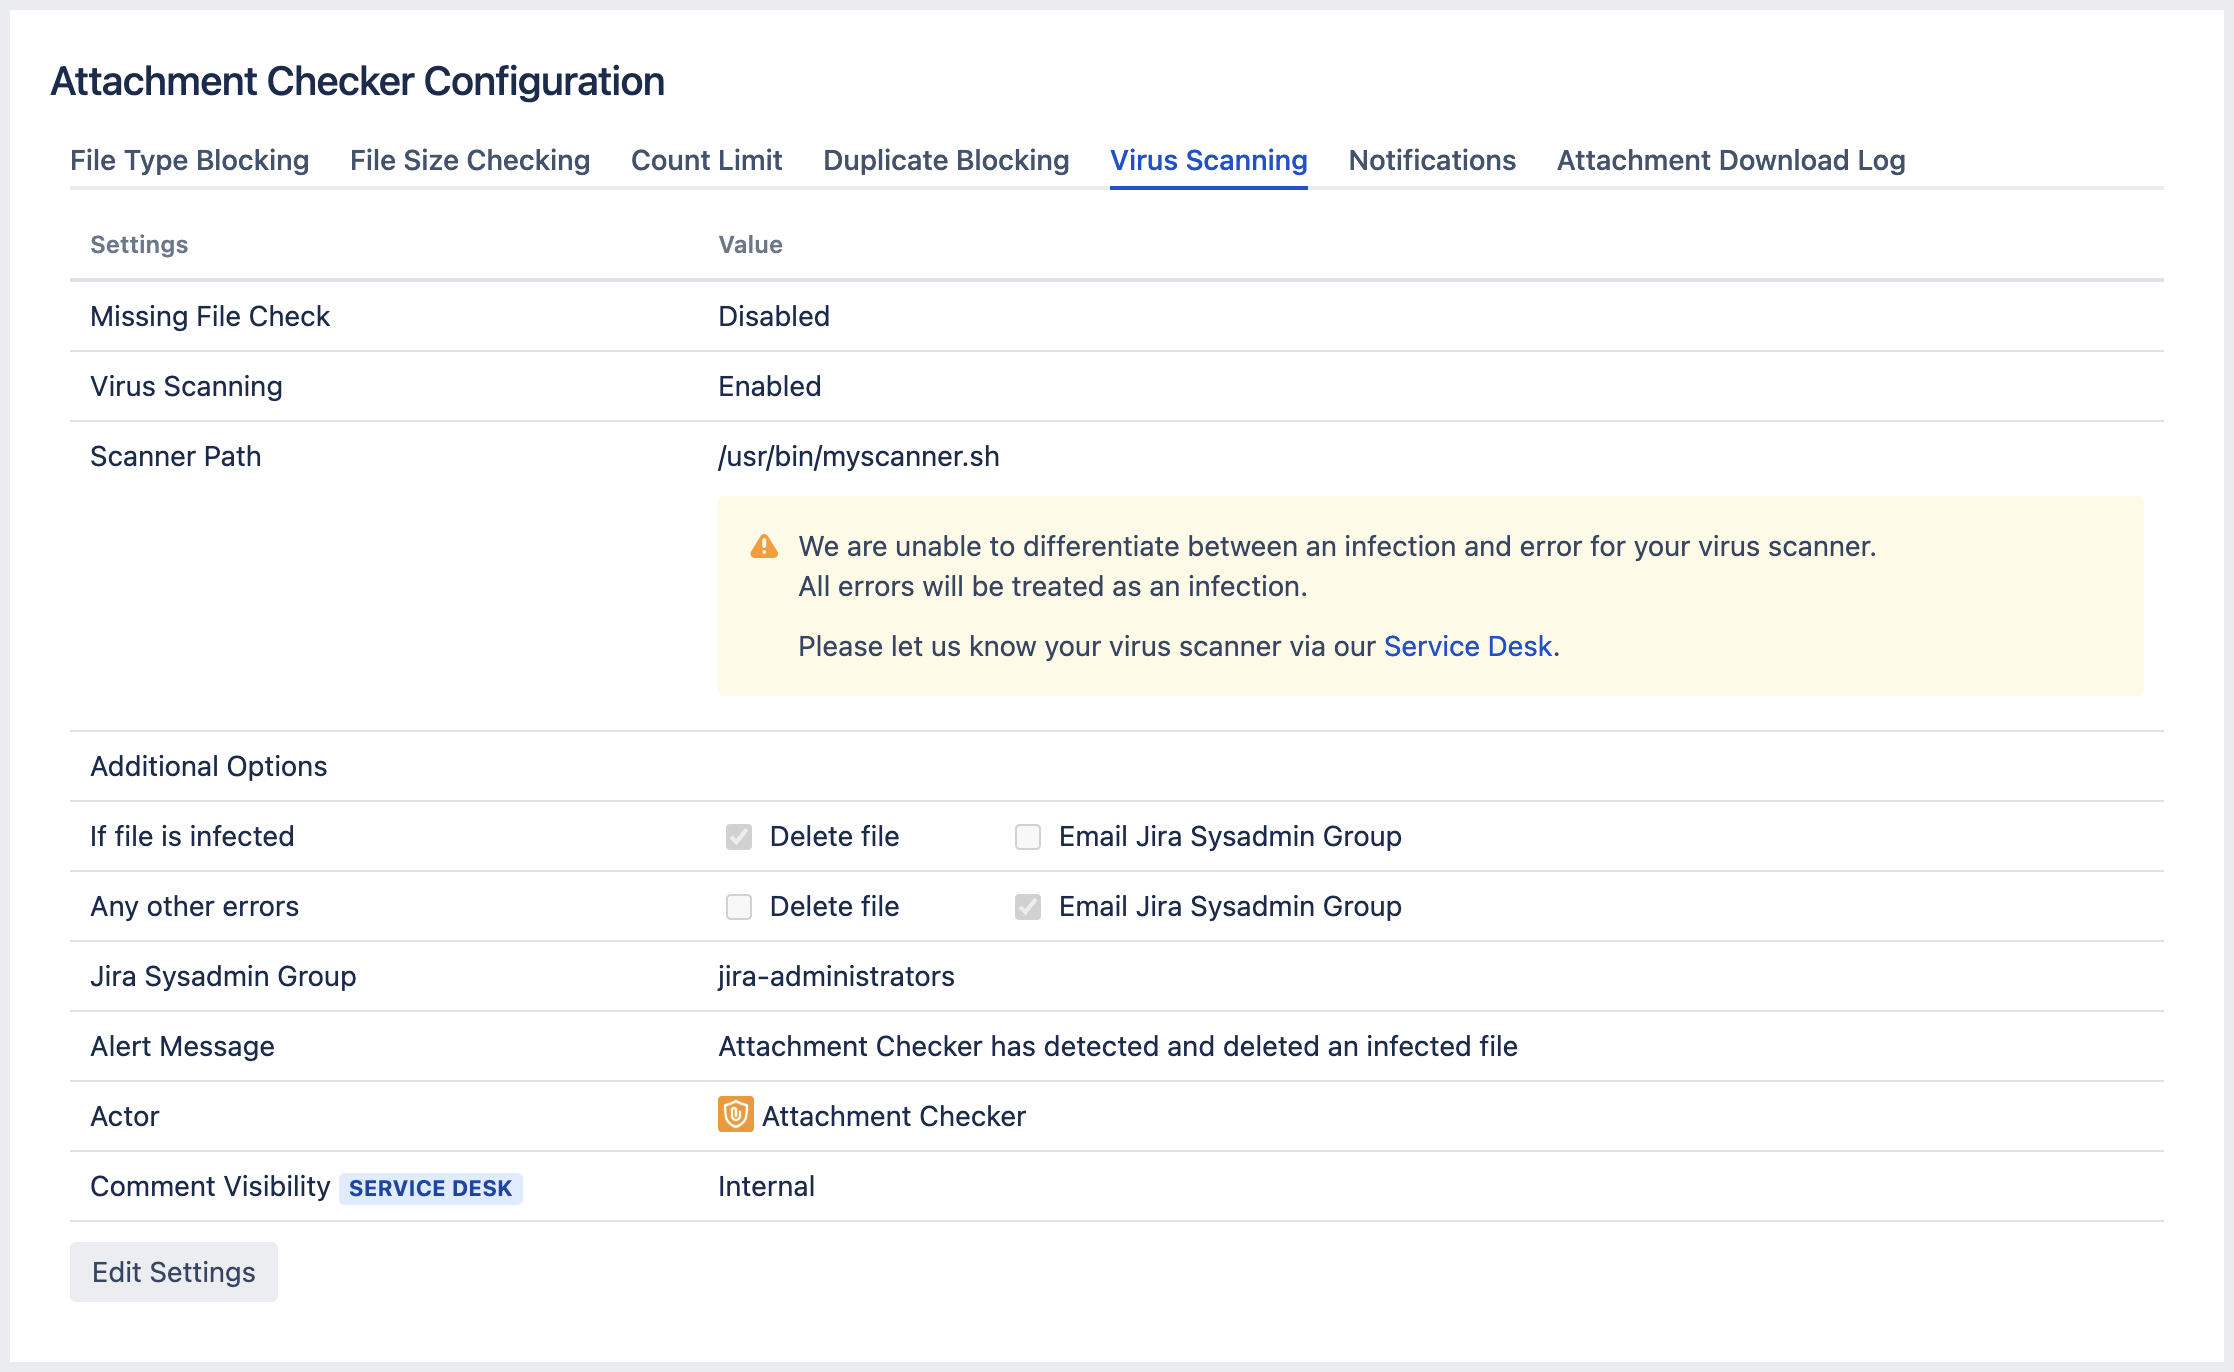Switch to File Size Checking tab
This screenshot has height=1372, width=2234.
(x=470, y=160)
